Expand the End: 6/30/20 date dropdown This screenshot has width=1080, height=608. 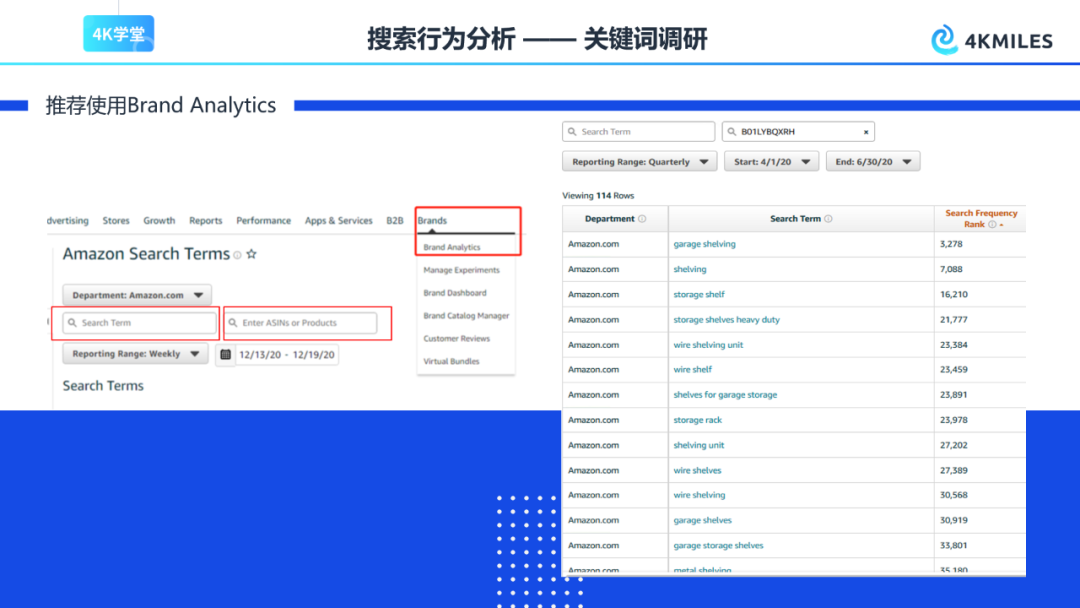pyautogui.click(x=872, y=162)
